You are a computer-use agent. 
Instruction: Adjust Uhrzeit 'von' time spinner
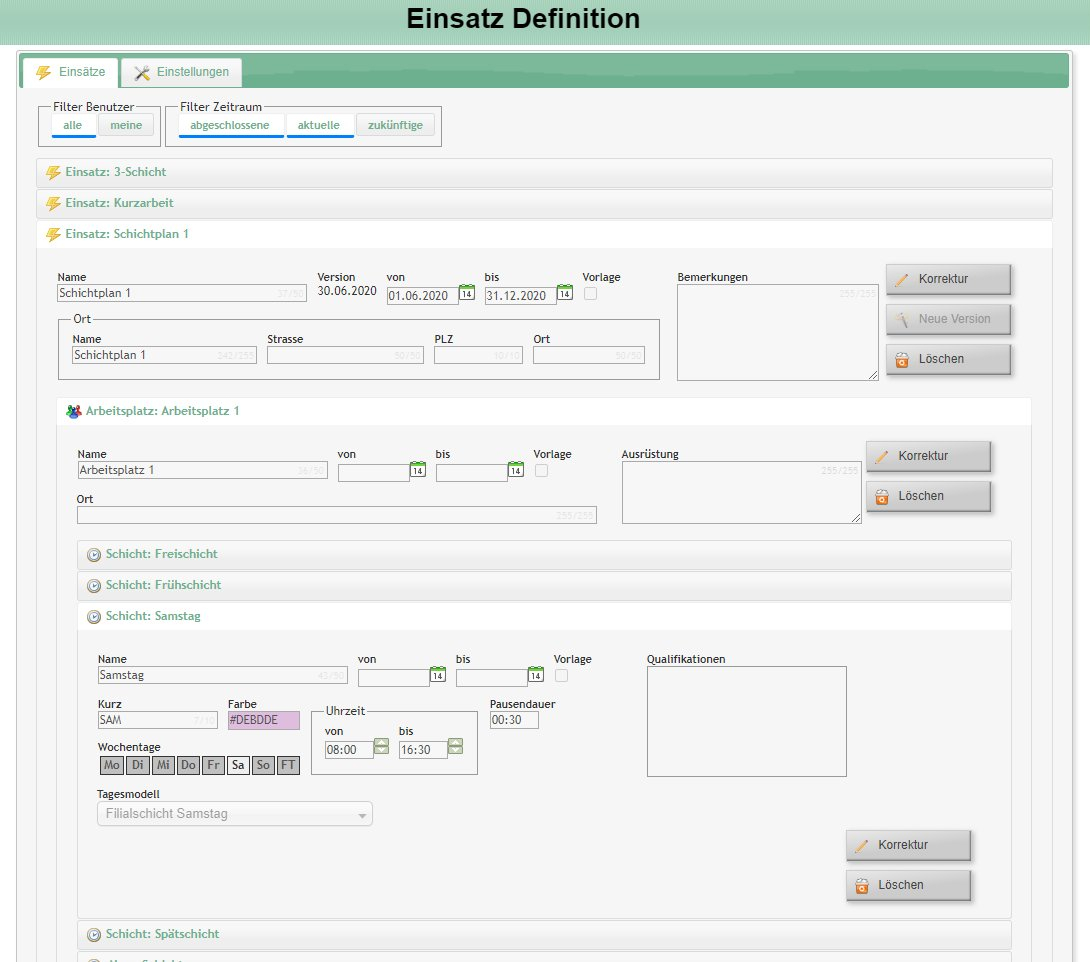(x=382, y=747)
